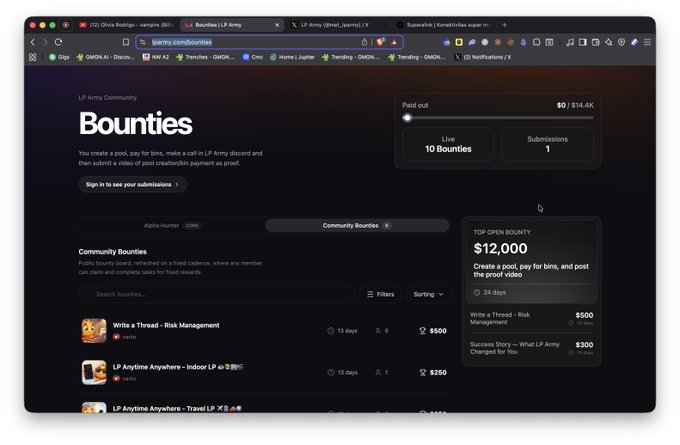Click the clock icon beside 24 days
The width and height of the screenshot is (680, 445).
(x=477, y=293)
